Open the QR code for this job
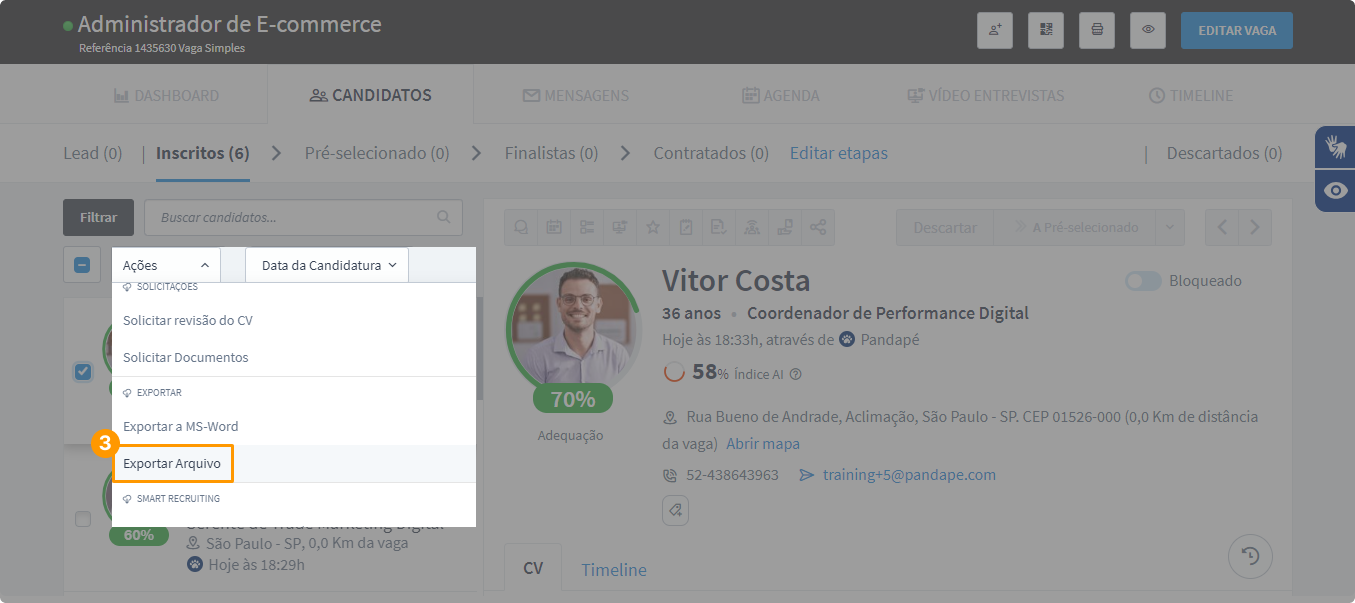The image size is (1355, 603). coord(1046,30)
